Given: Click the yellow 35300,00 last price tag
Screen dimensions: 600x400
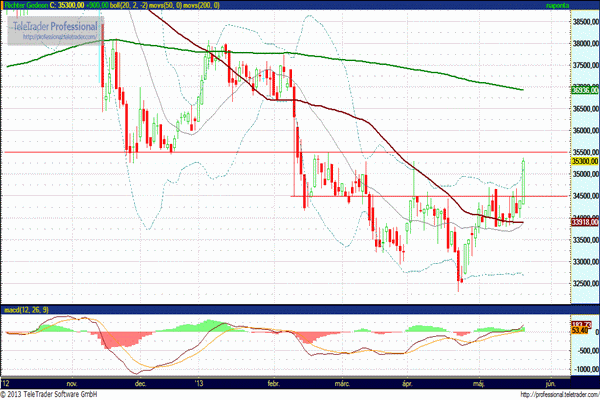Looking at the screenshot, I should pyautogui.click(x=585, y=161).
